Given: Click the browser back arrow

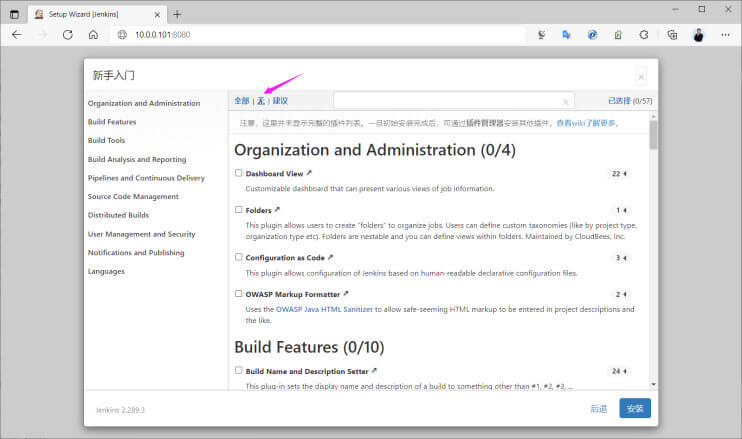Looking at the screenshot, I should (17, 35).
